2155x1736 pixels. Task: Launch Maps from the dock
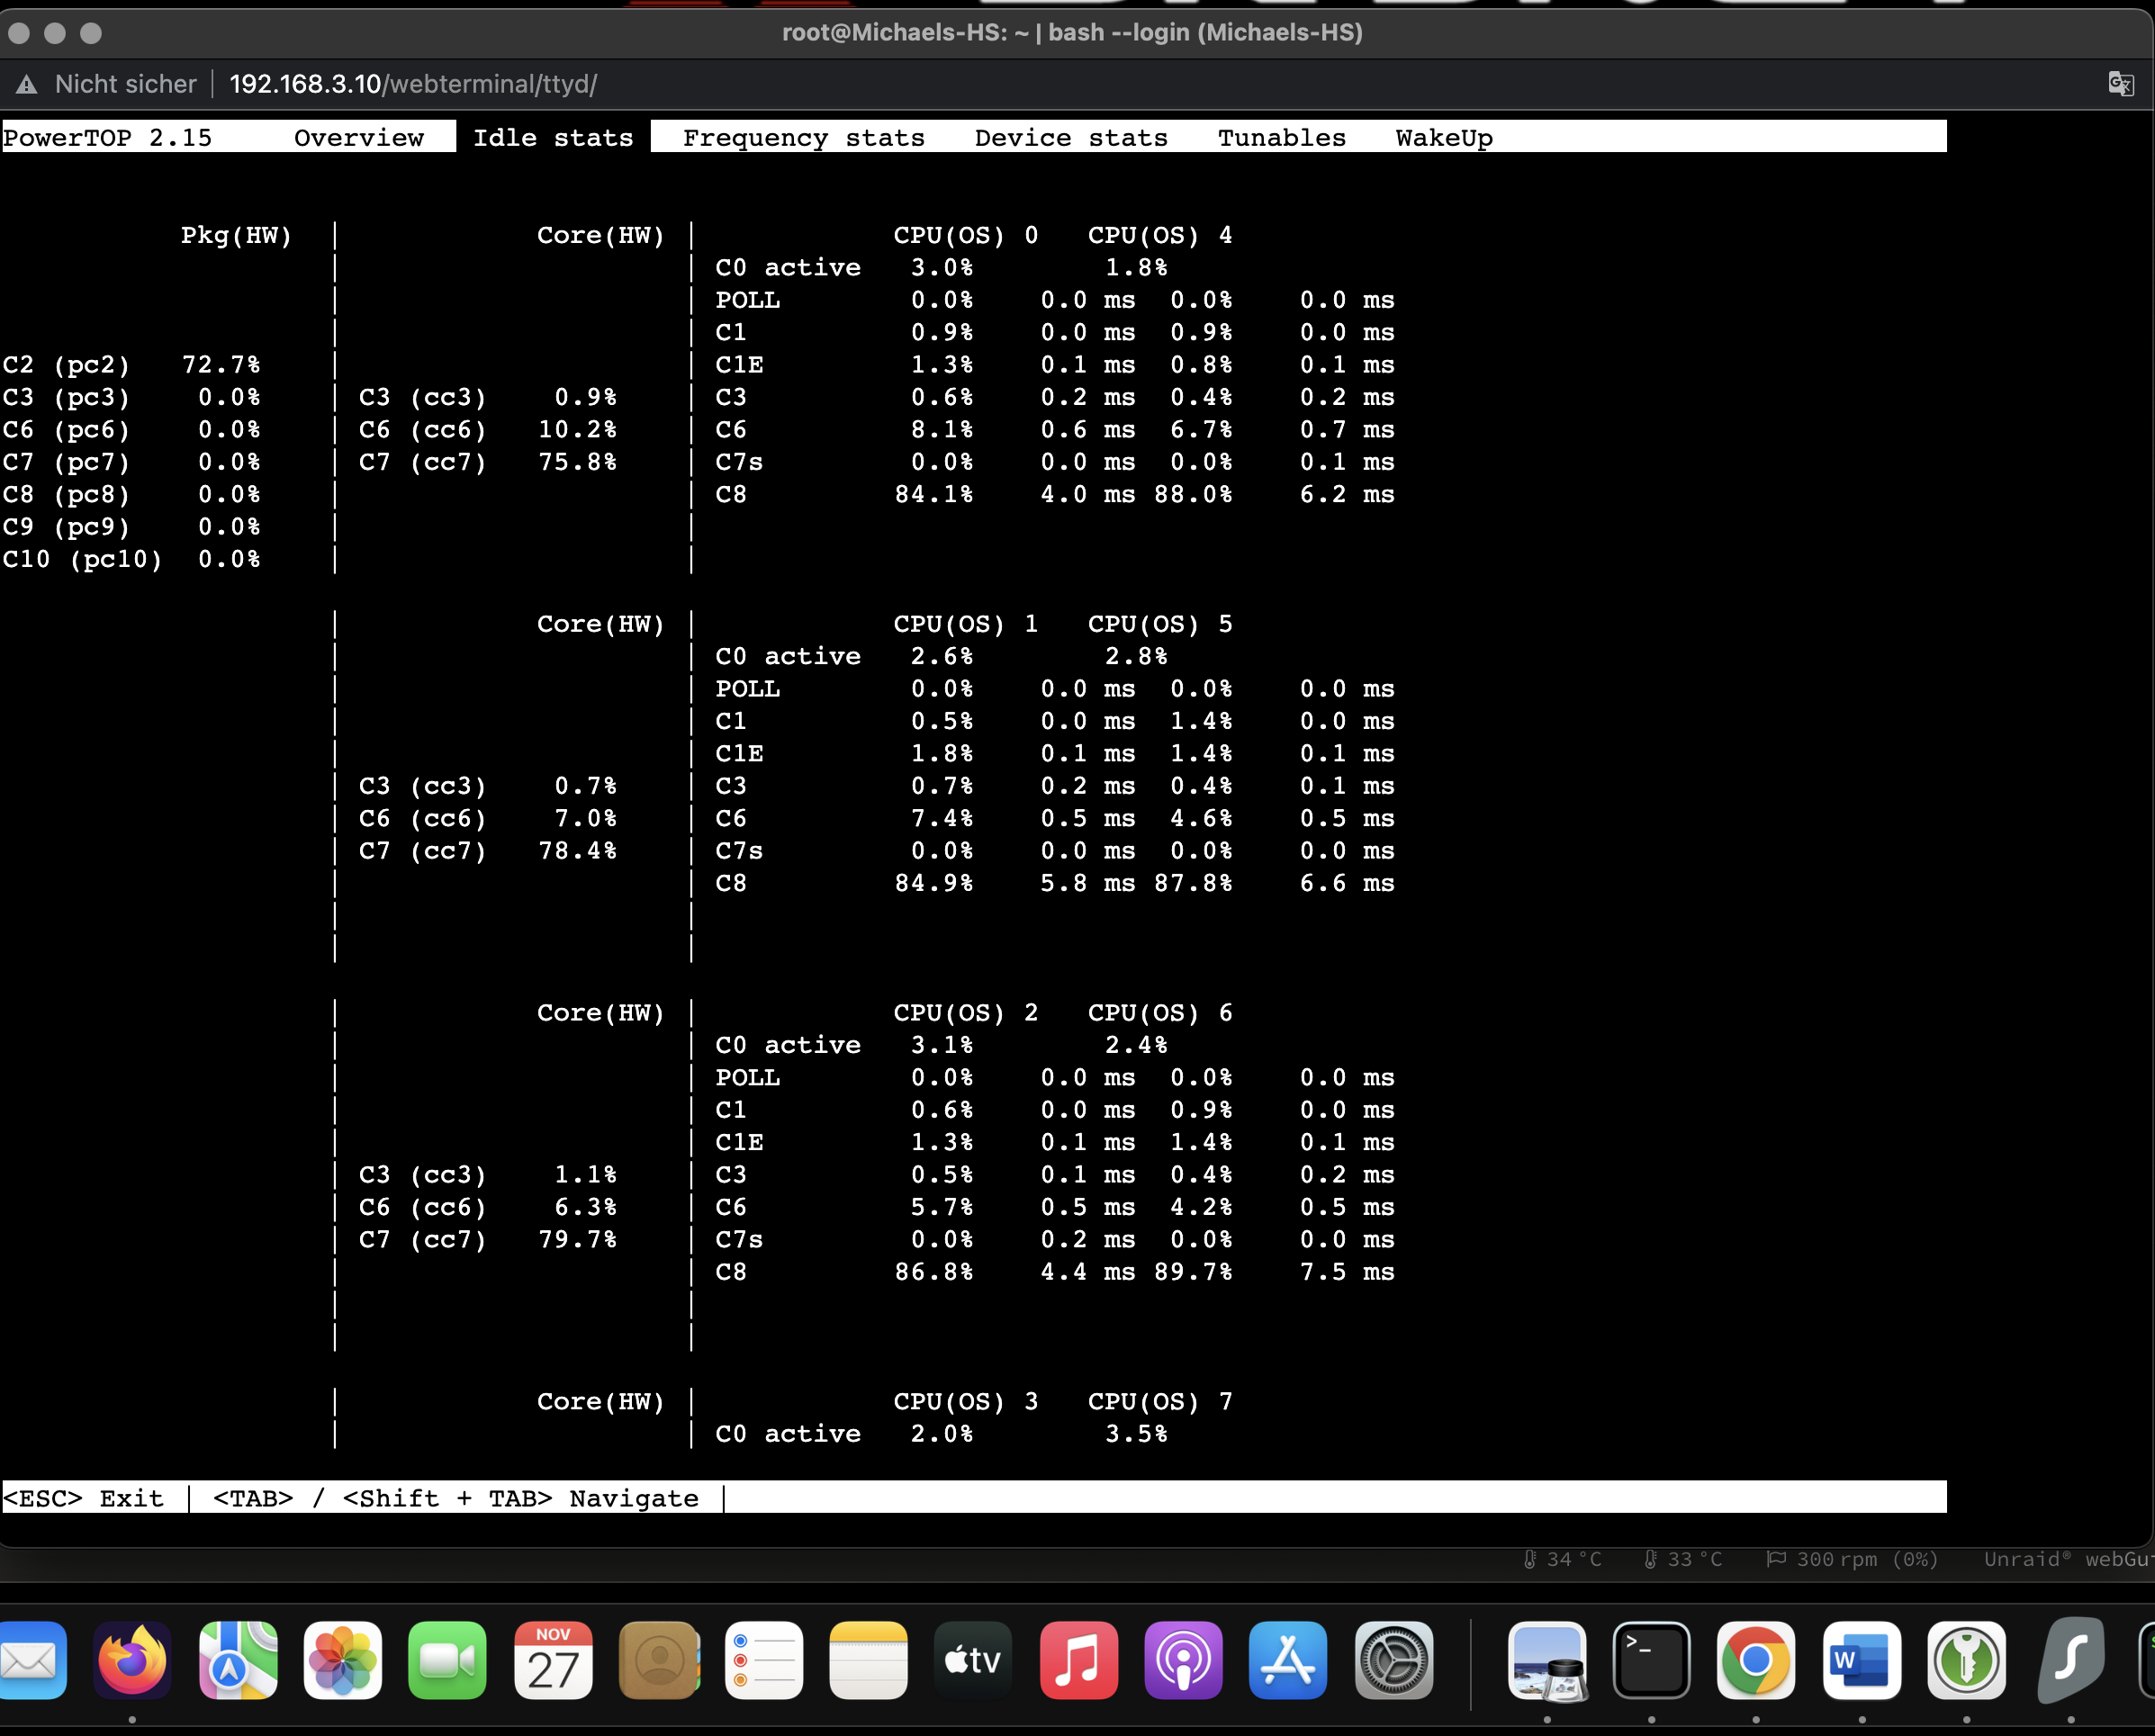237,1660
